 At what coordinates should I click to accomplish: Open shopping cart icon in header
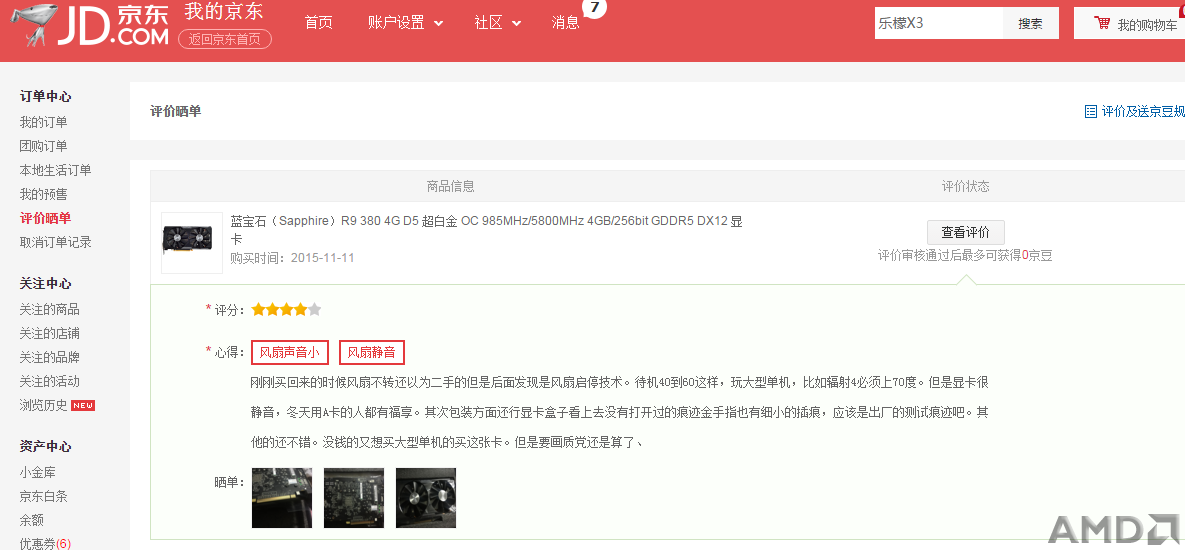coord(1102,23)
